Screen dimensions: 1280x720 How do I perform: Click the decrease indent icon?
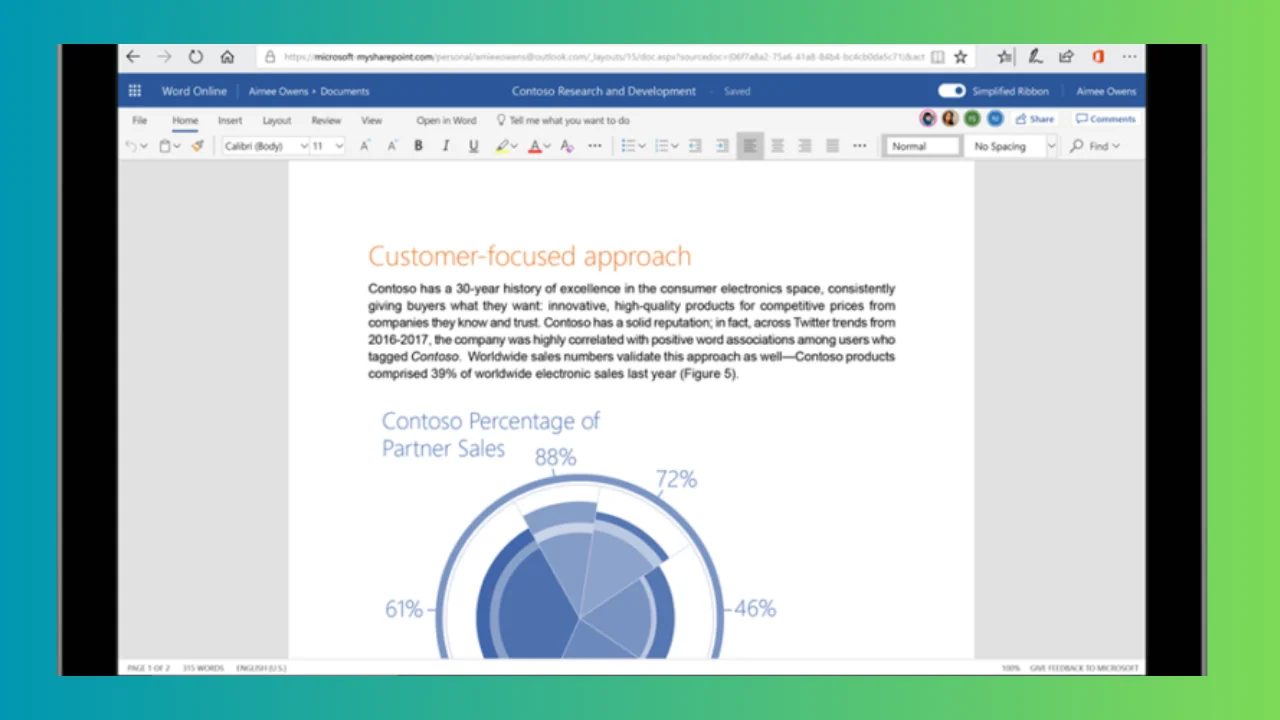click(695, 146)
